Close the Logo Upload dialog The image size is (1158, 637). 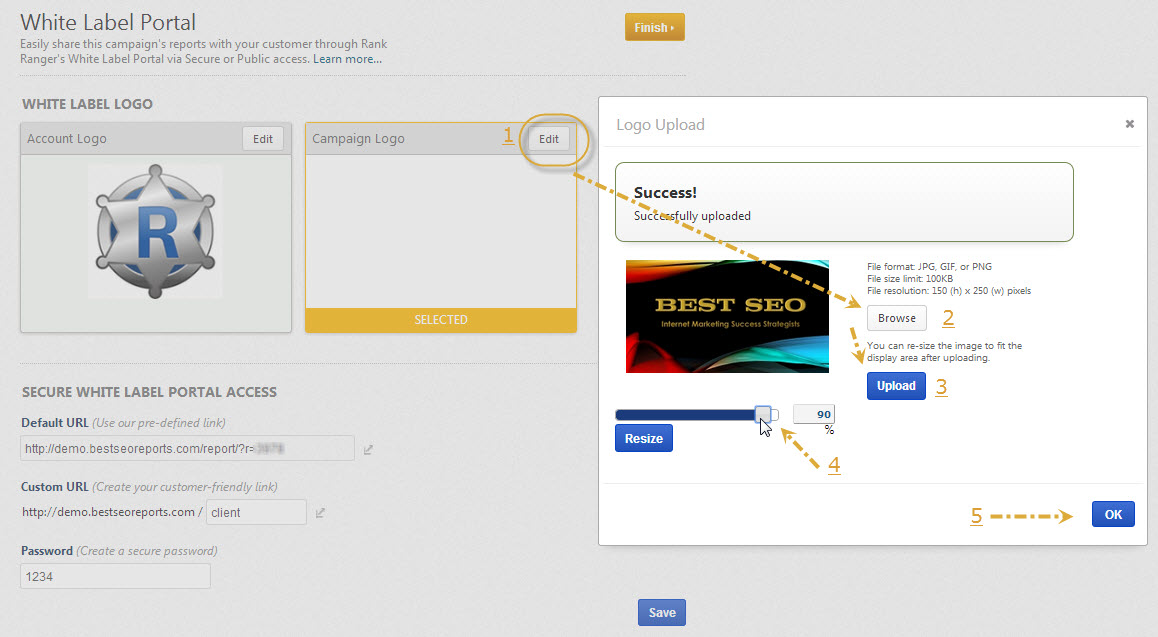[1129, 124]
